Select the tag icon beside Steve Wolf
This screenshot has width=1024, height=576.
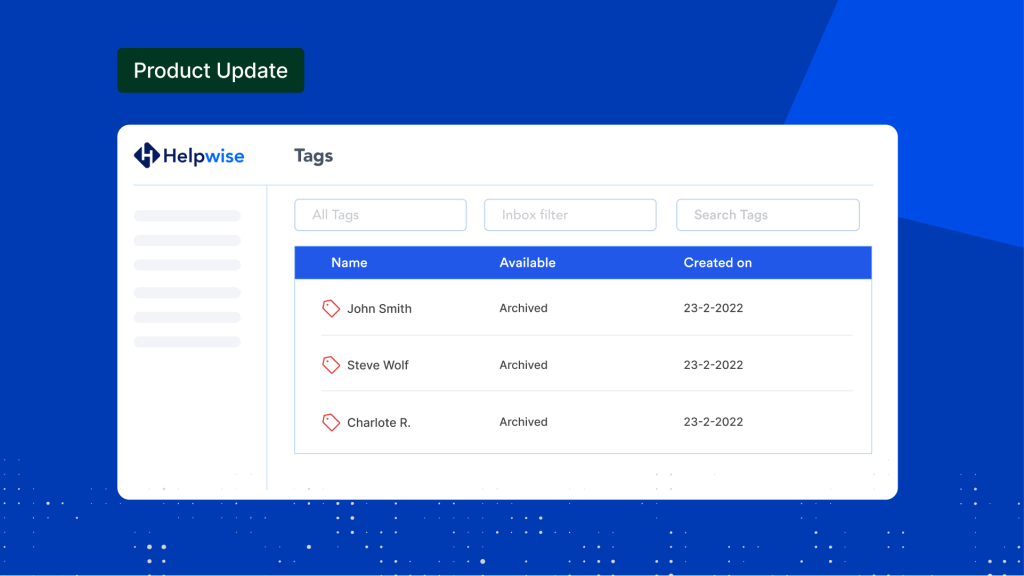(x=331, y=364)
